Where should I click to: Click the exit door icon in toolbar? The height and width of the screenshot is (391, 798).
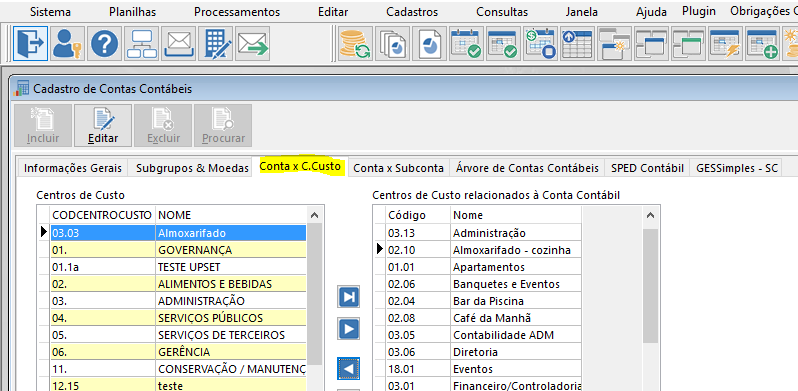(x=31, y=43)
